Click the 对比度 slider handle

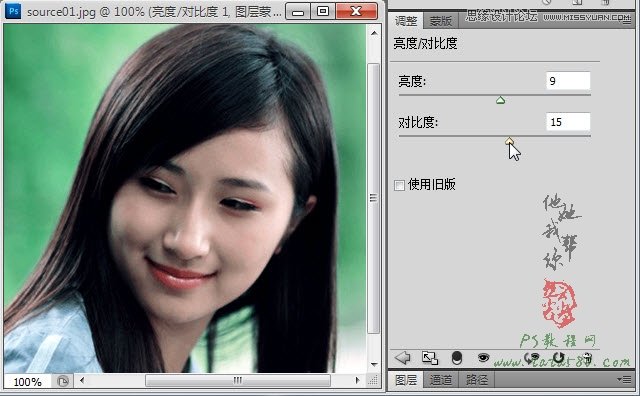coord(509,141)
